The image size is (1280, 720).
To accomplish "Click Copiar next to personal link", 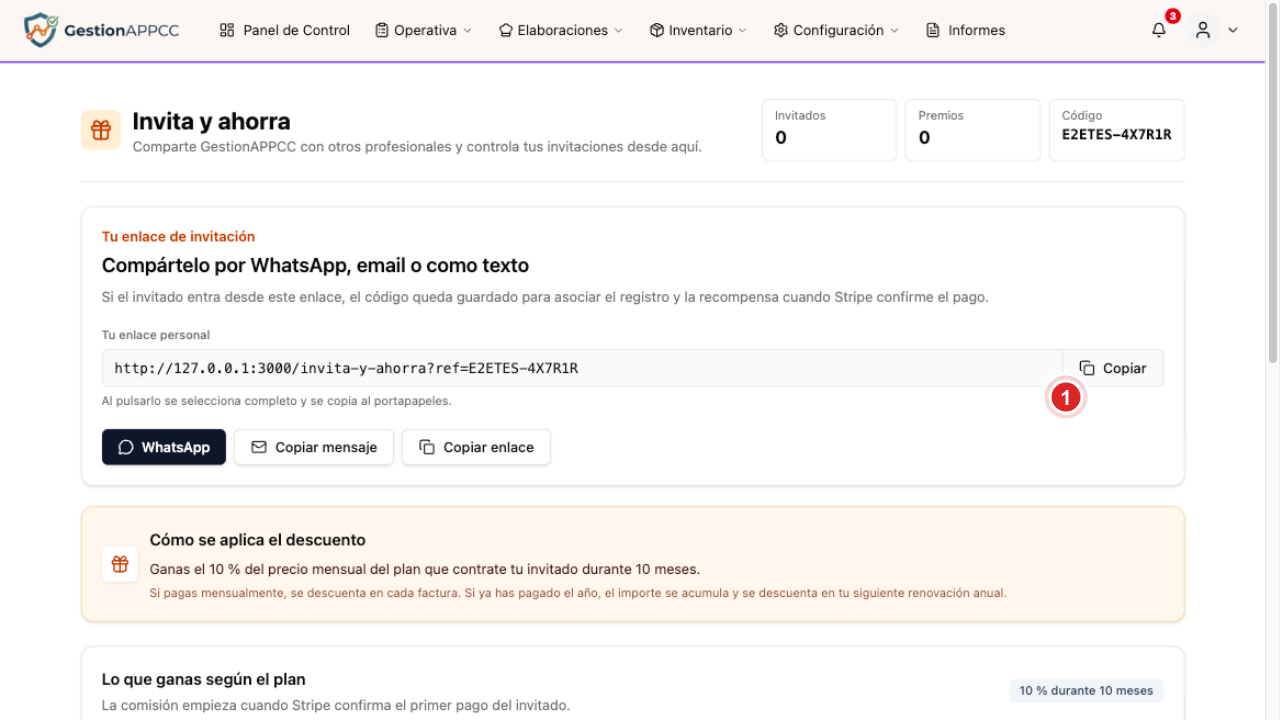I will pos(1113,368).
